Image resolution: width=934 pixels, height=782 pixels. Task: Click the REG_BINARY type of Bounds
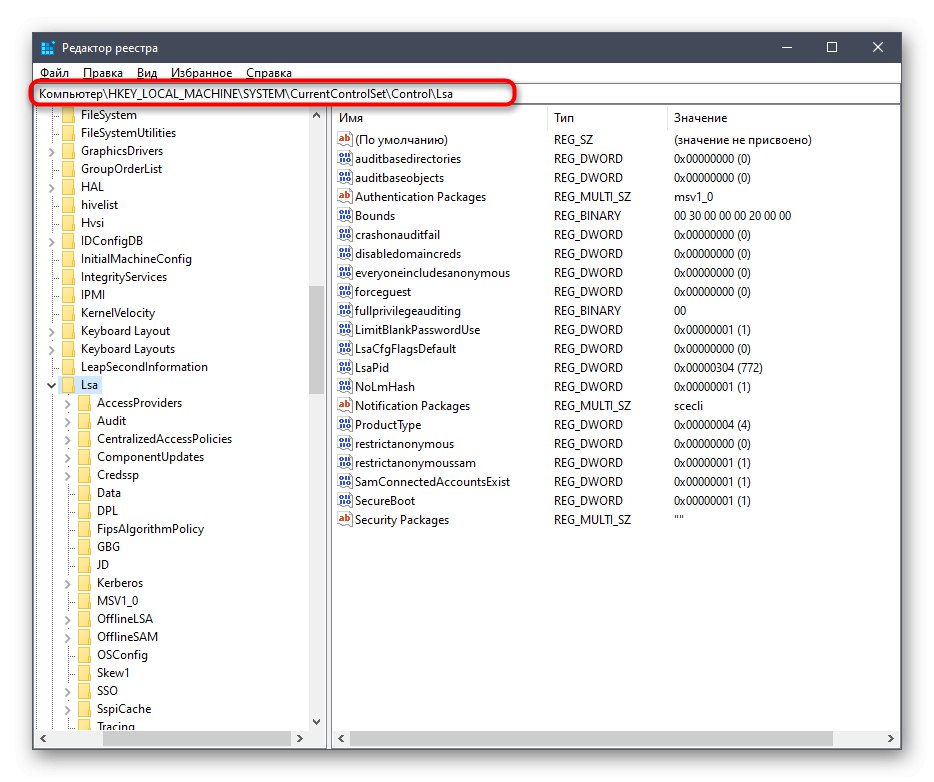[x=587, y=216]
